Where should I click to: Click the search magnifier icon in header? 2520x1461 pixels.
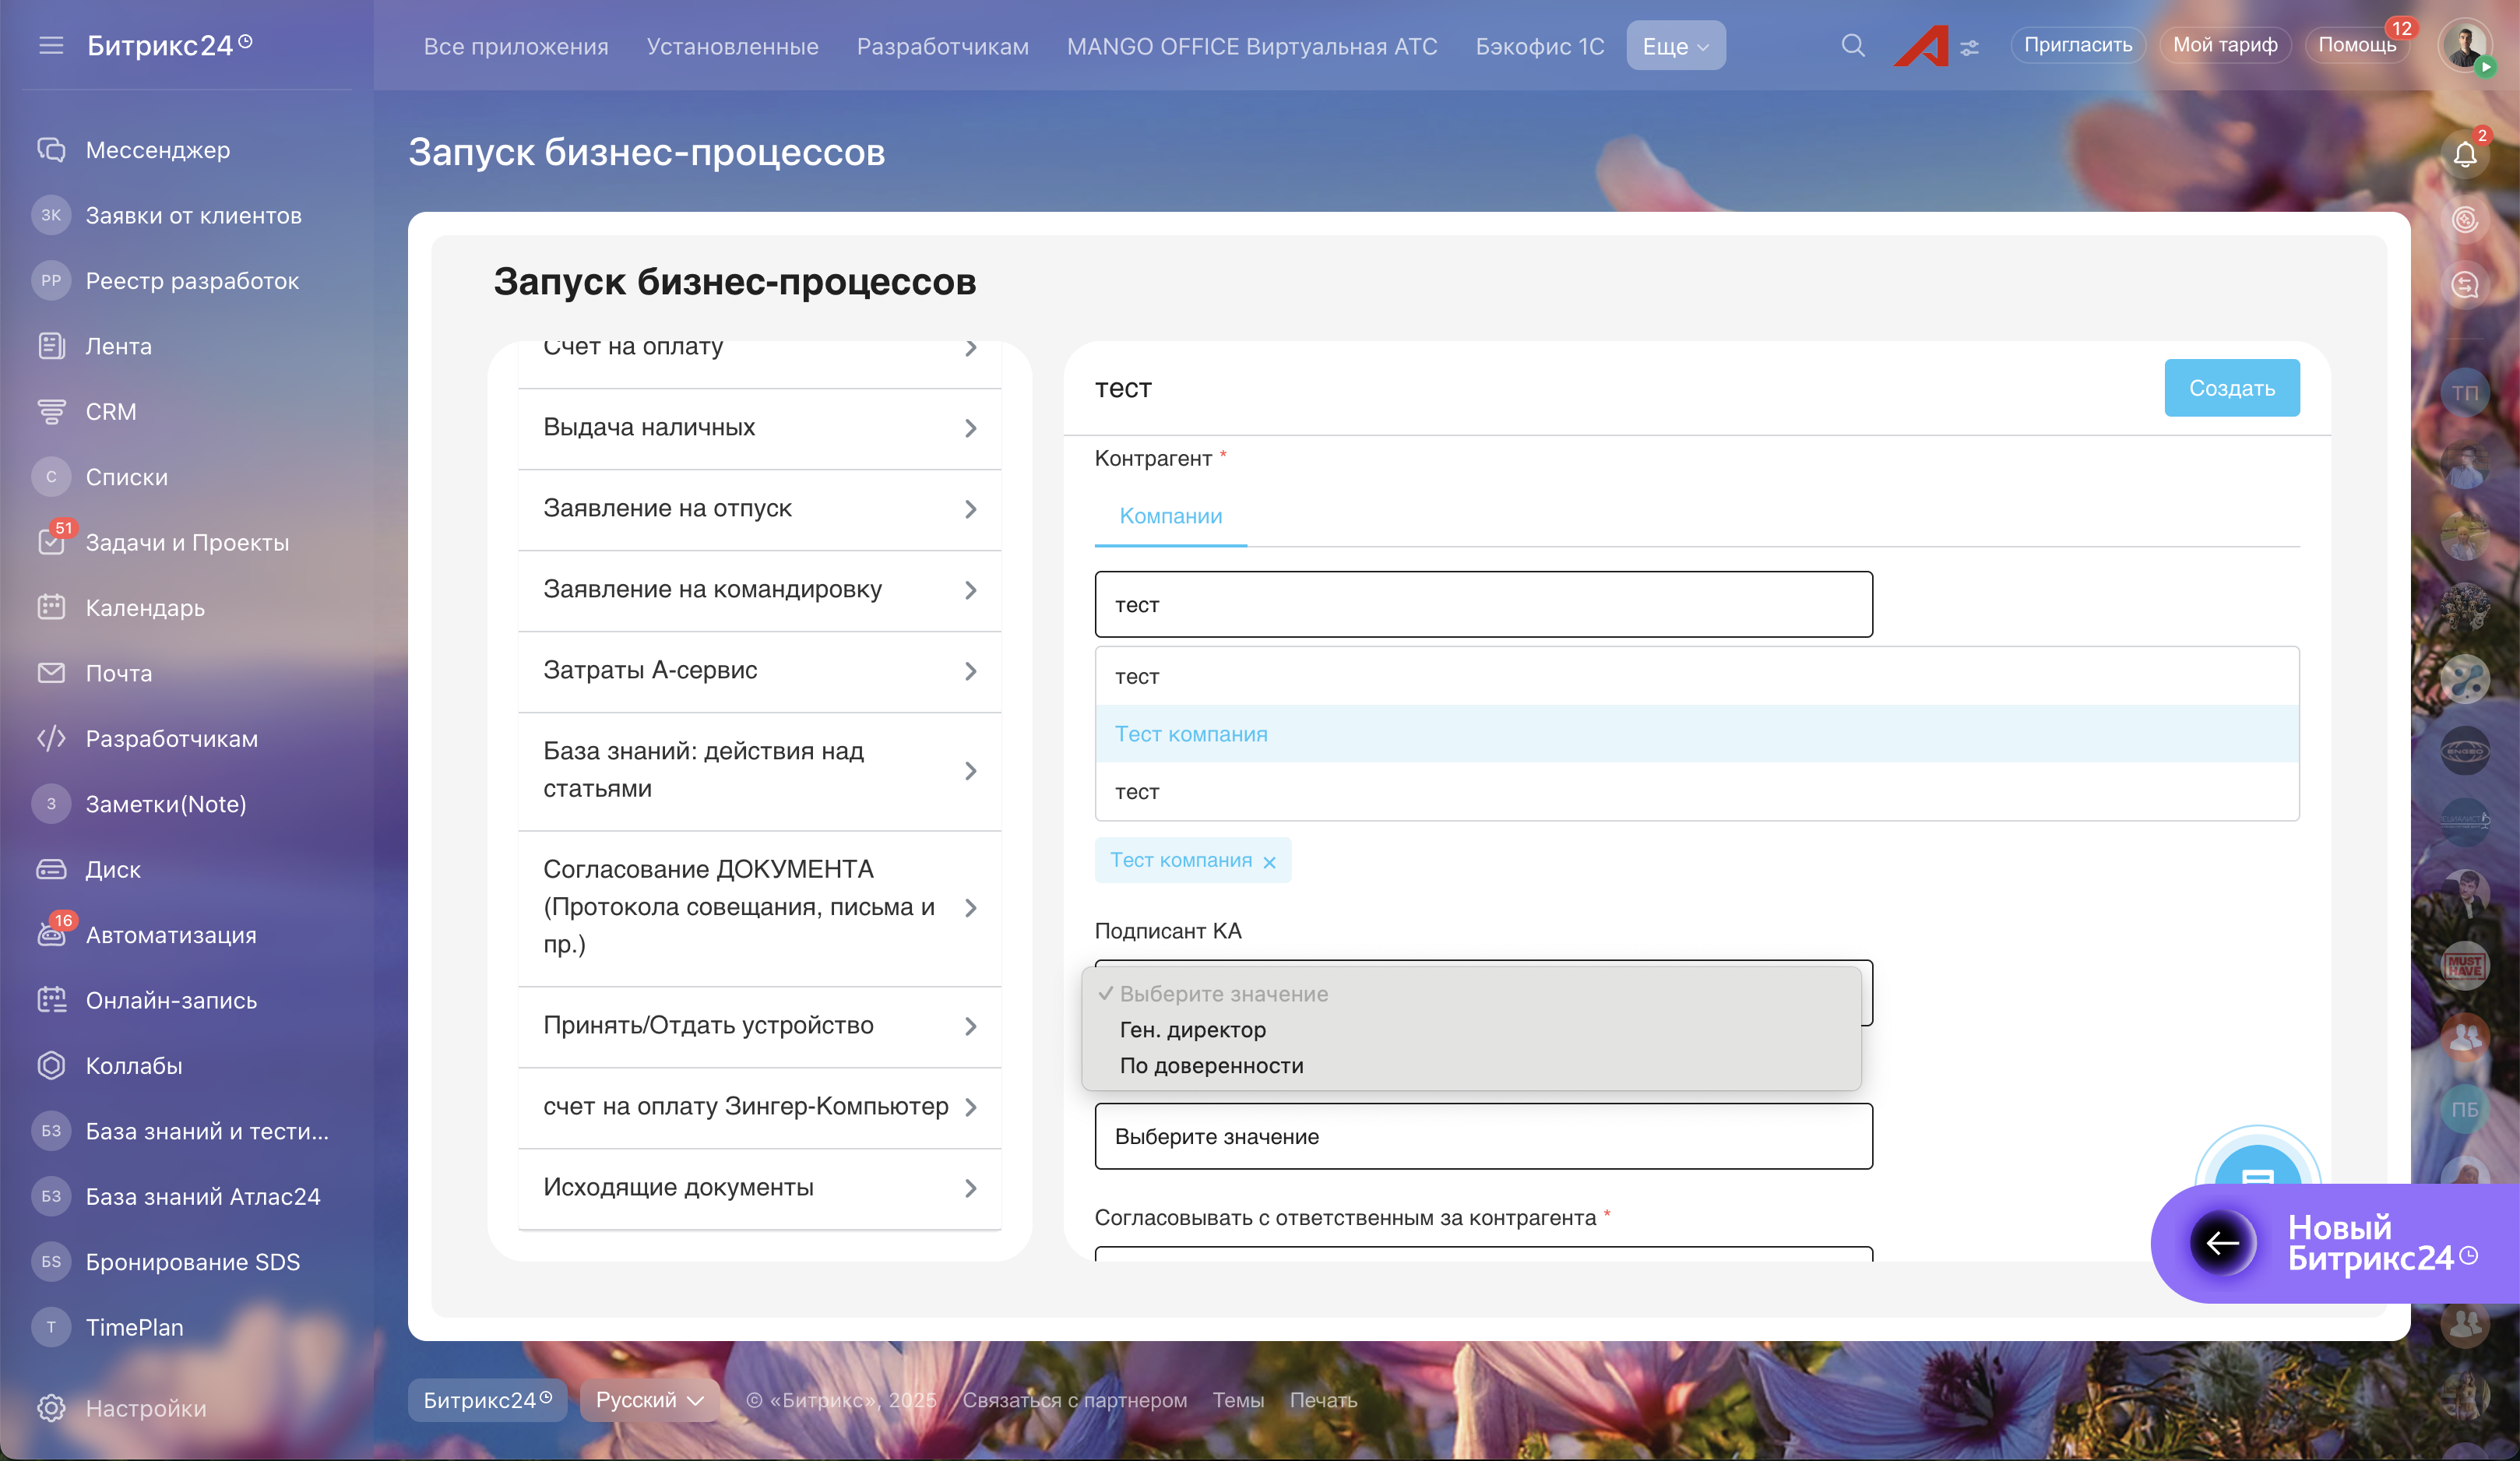[x=1852, y=46]
